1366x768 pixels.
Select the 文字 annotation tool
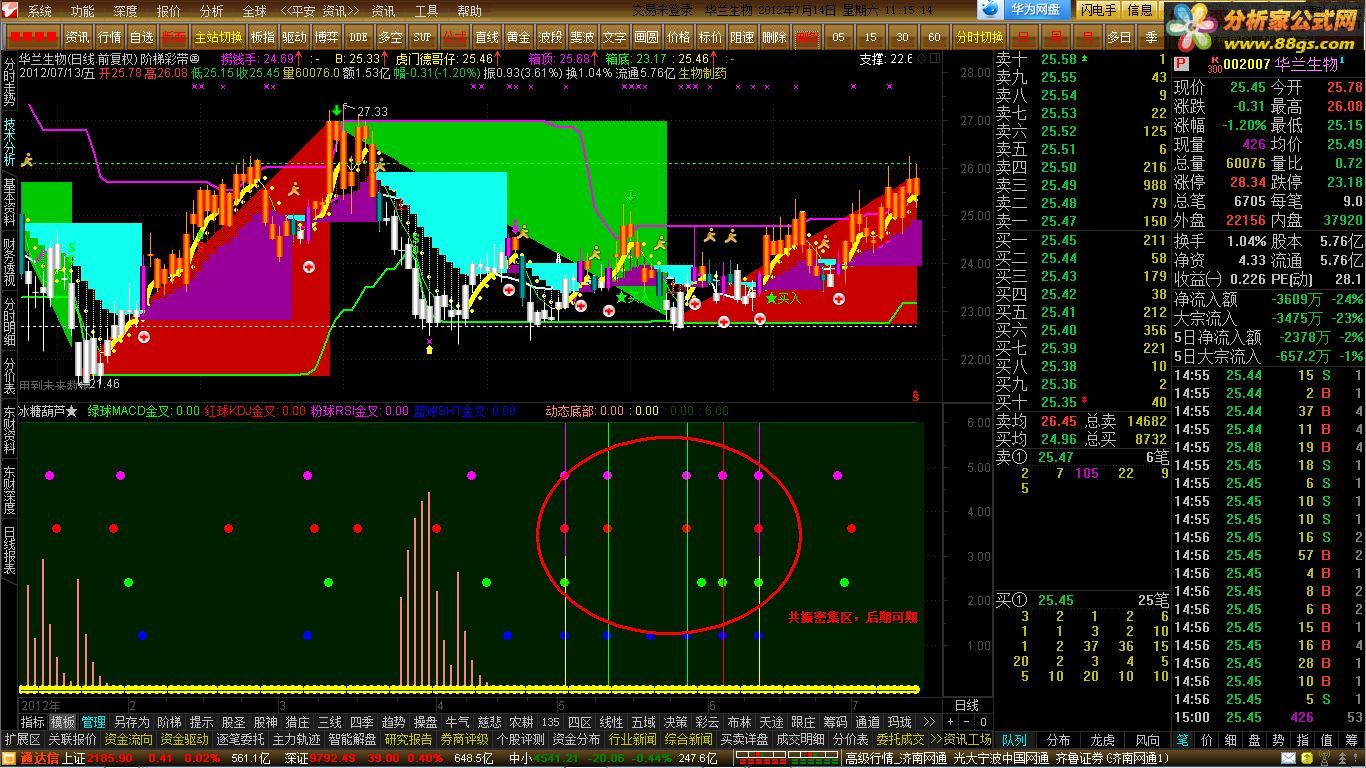(x=614, y=37)
